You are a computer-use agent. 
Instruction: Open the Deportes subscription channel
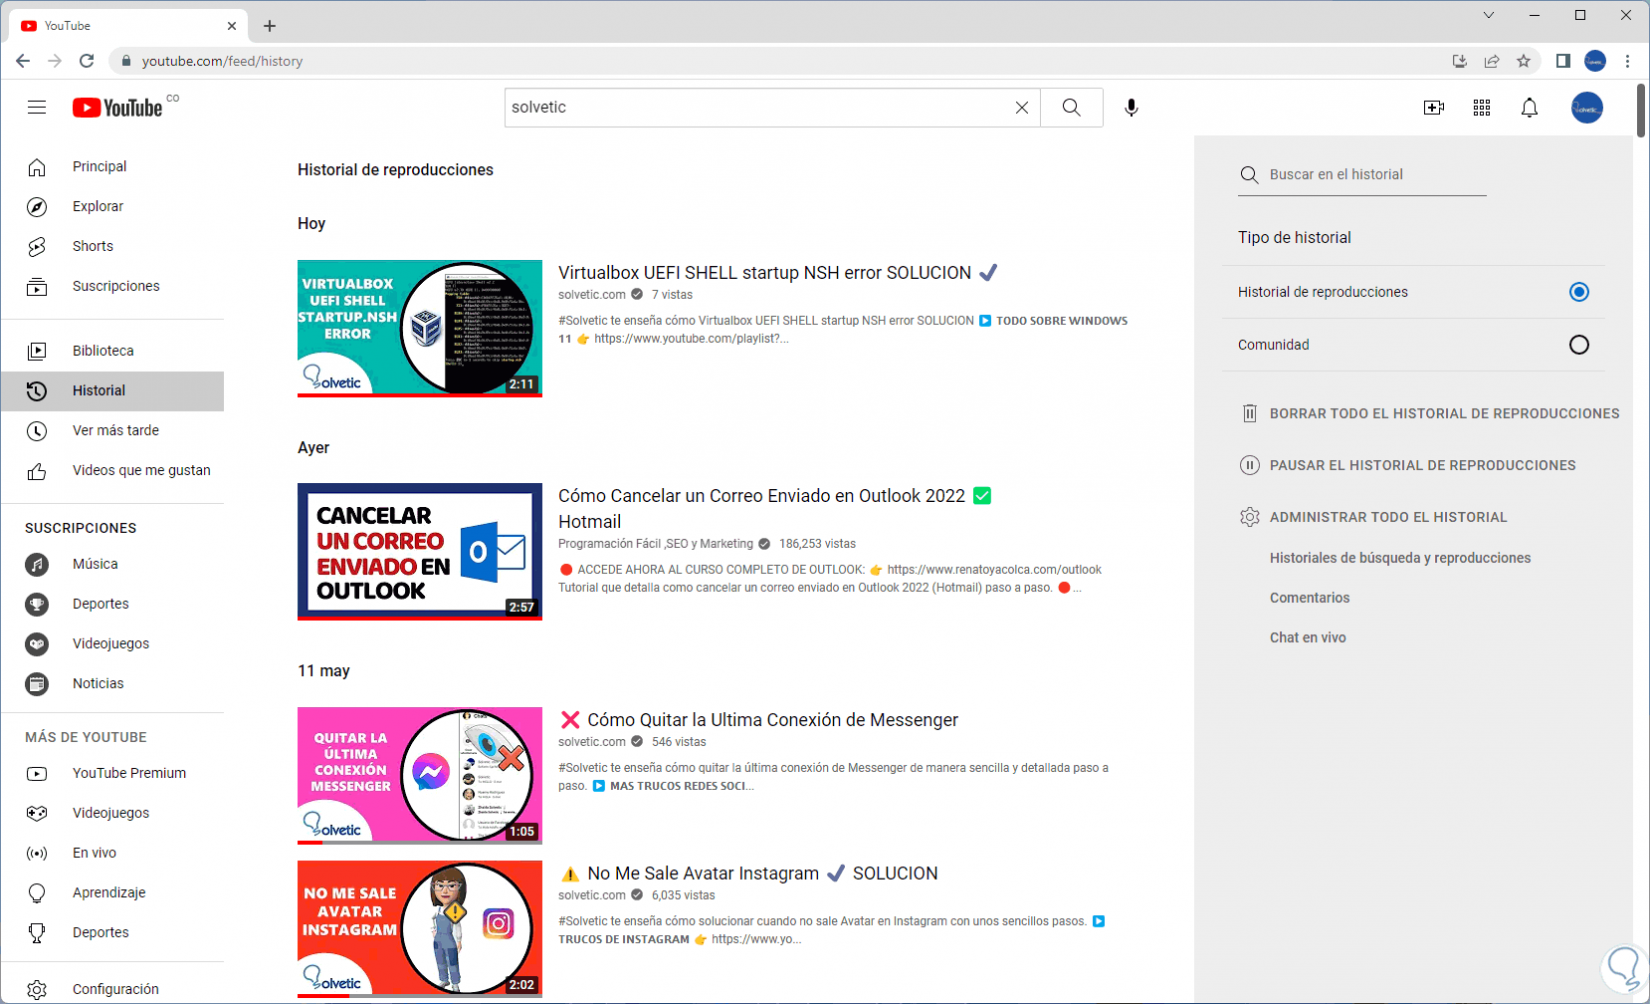coord(113,604)
